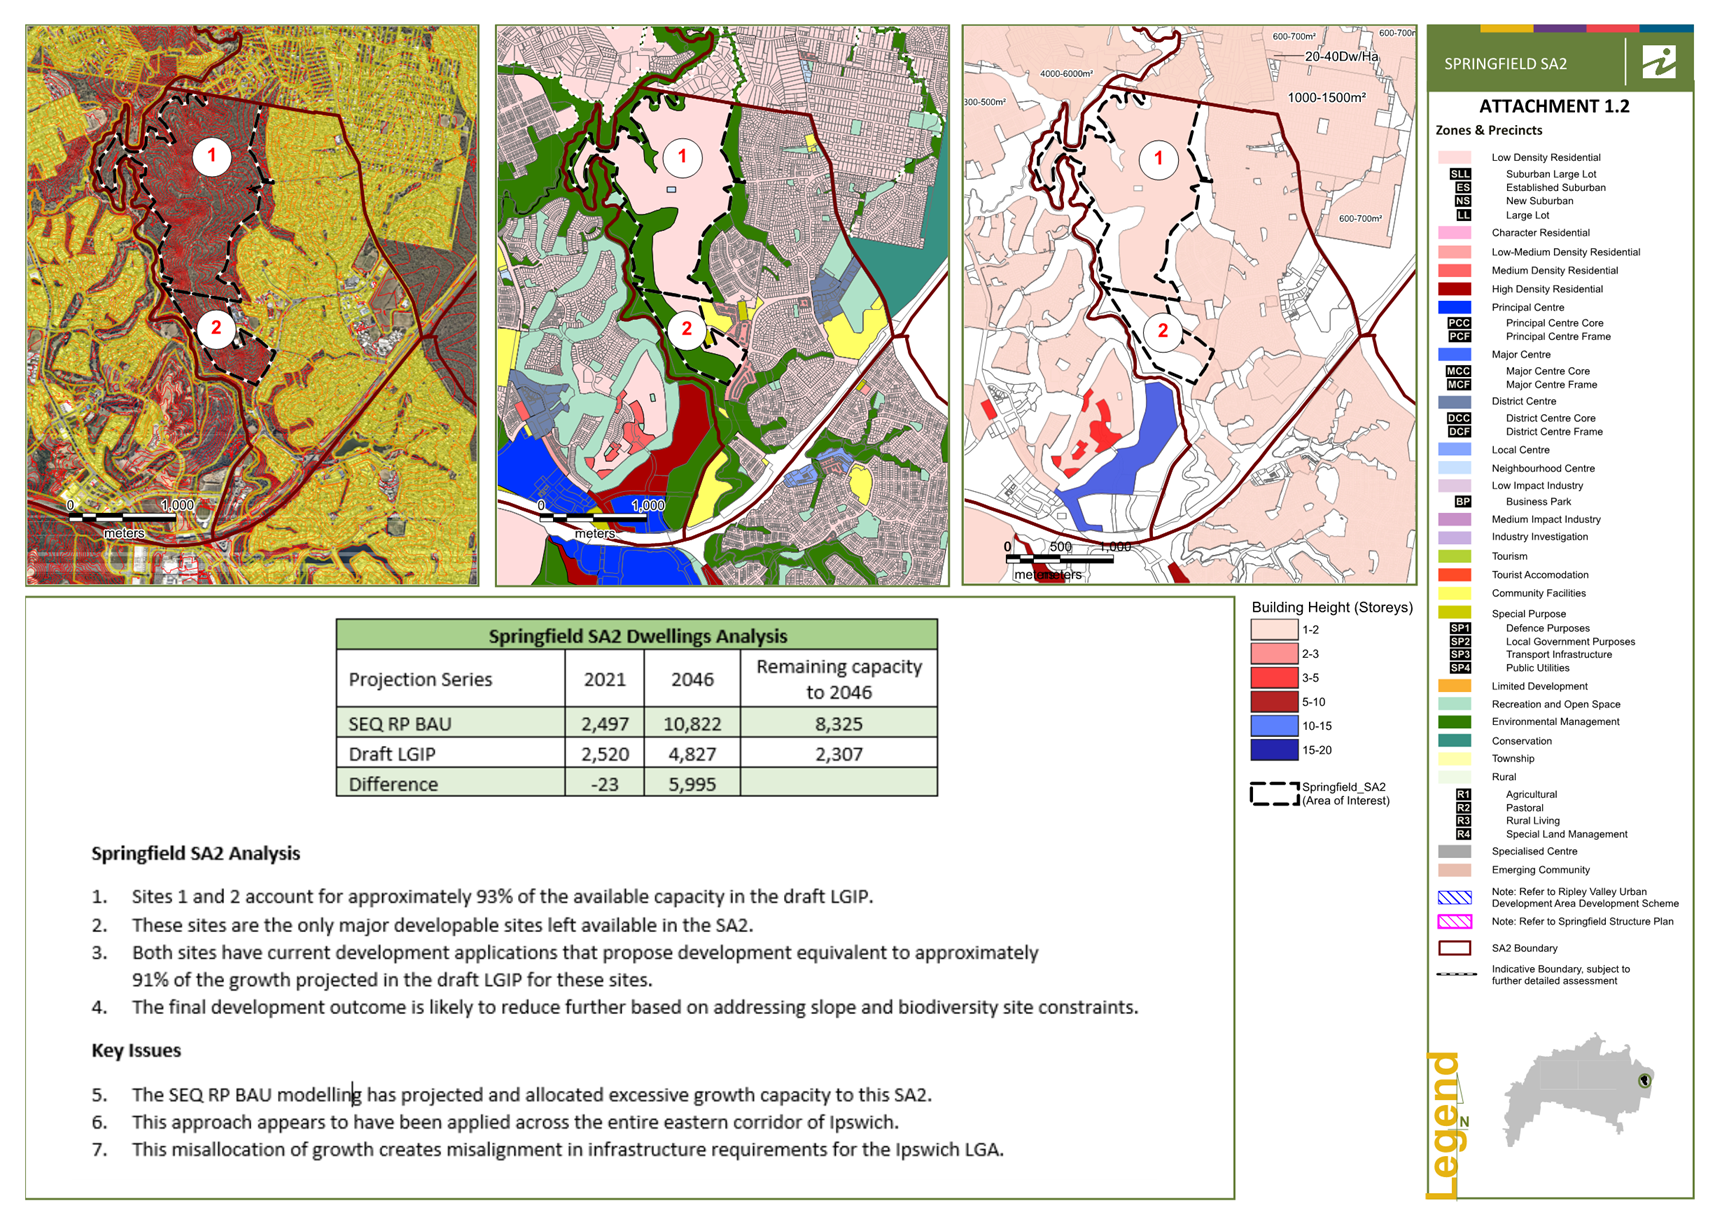Click the 'SEQ RP BAU' row label
This screenshot has width=1736, height=1227.
(399, 724)
